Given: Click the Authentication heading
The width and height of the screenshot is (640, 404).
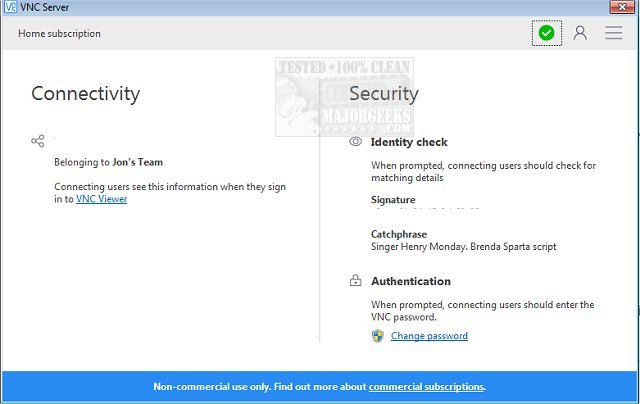Looking at the screenshot, I should click(411, 282).
